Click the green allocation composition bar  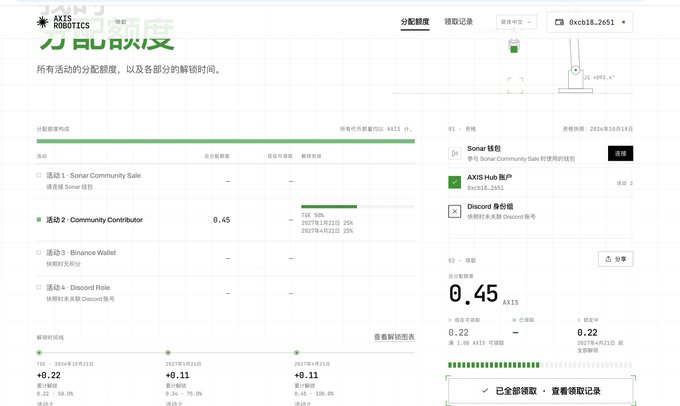[x=226, y=141]
